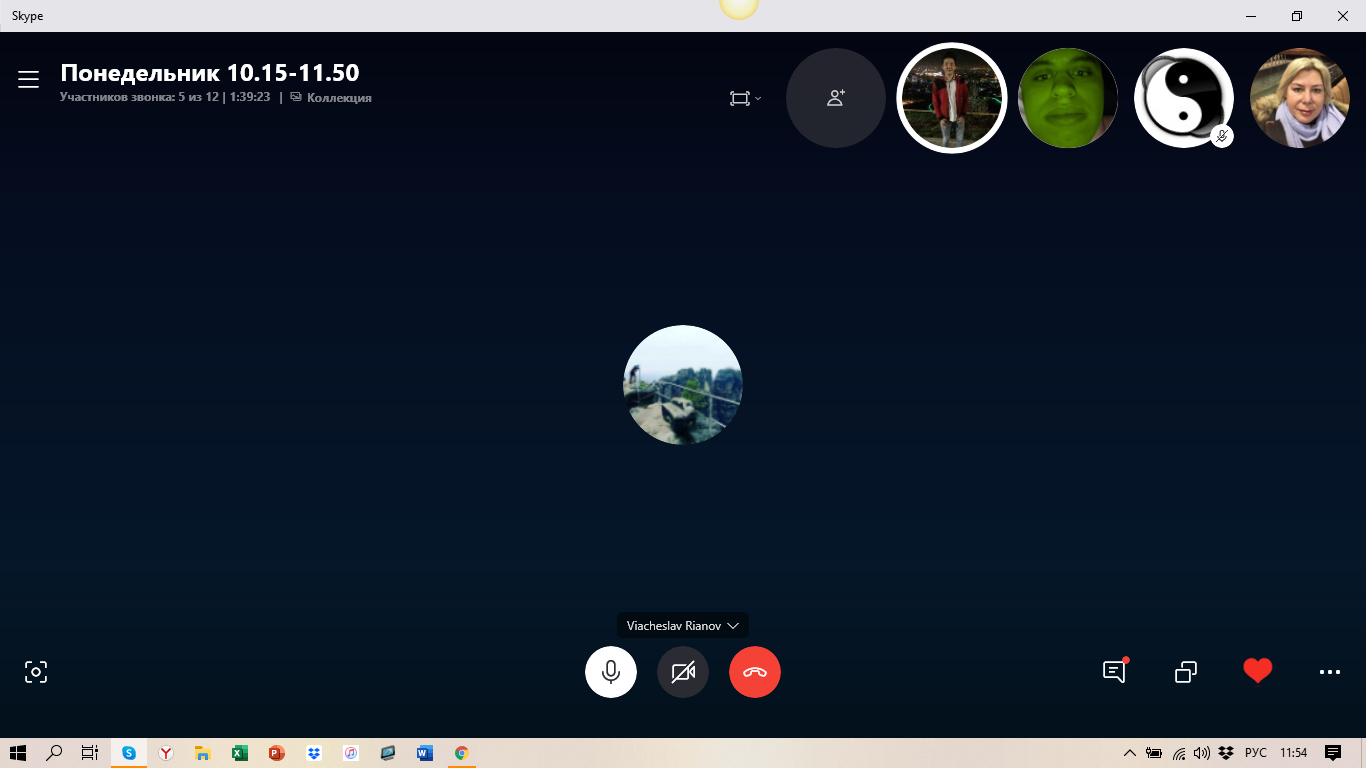1366x768 pixels.
Task: Open the chat conversation icon
Action: tap(1114, 672)
